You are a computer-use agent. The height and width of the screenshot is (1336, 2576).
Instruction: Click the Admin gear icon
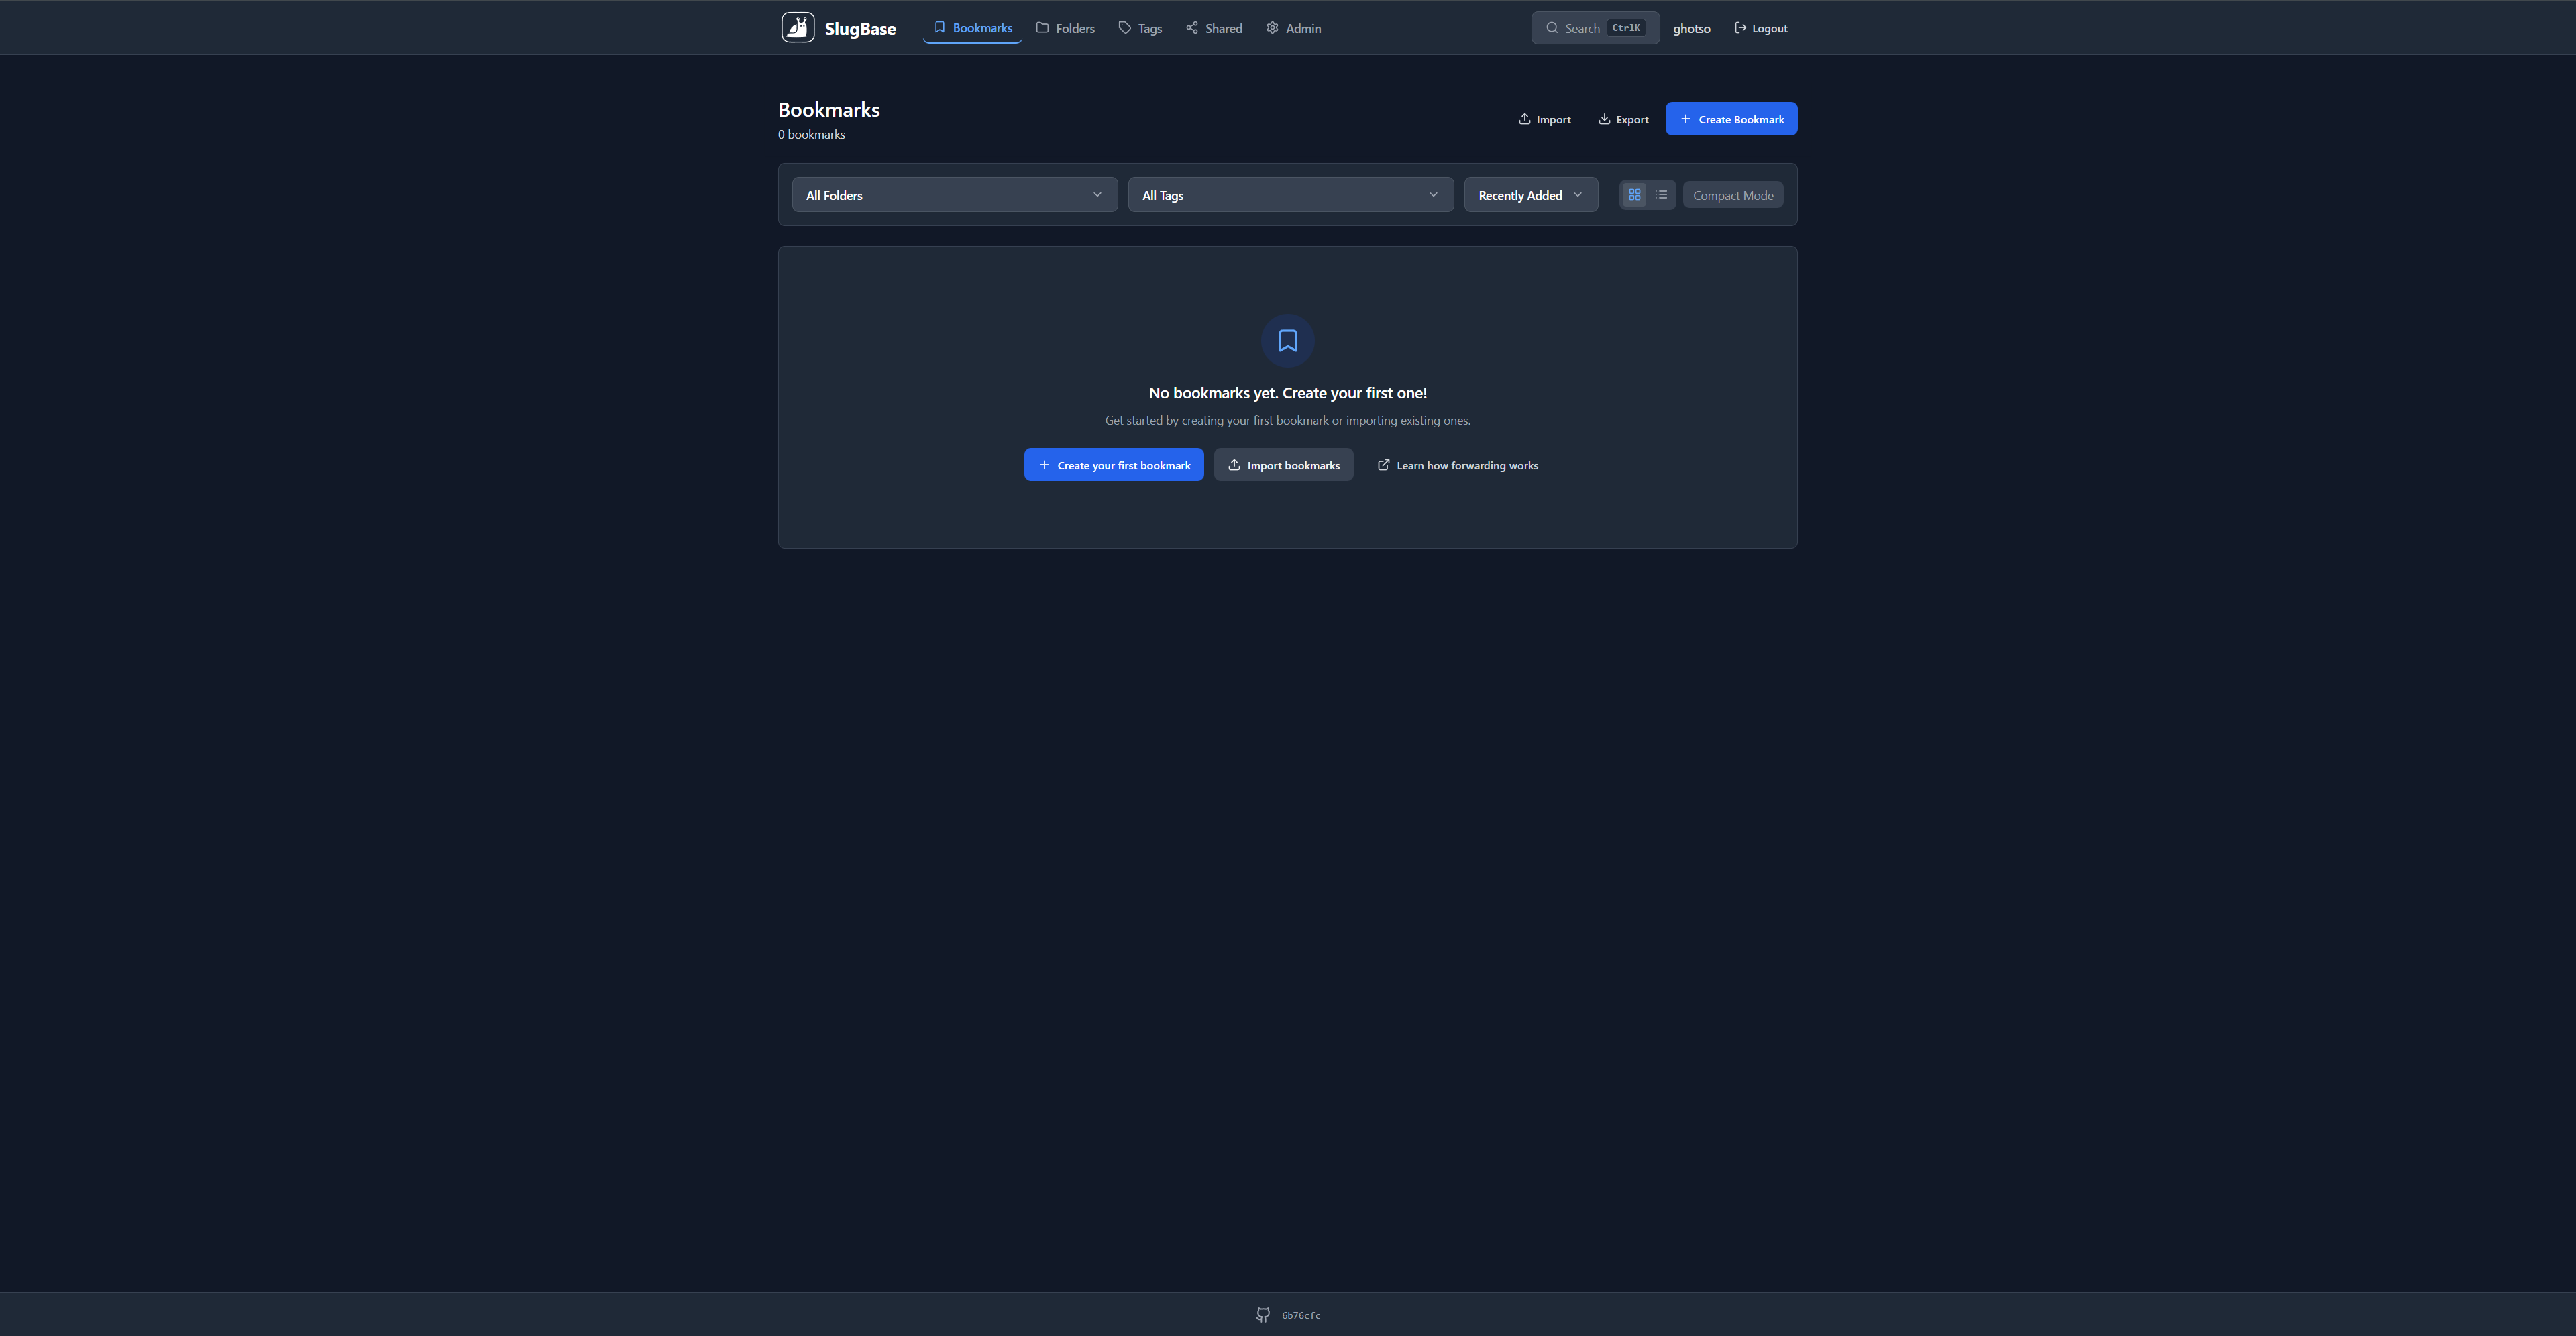tap(1272, 28)
